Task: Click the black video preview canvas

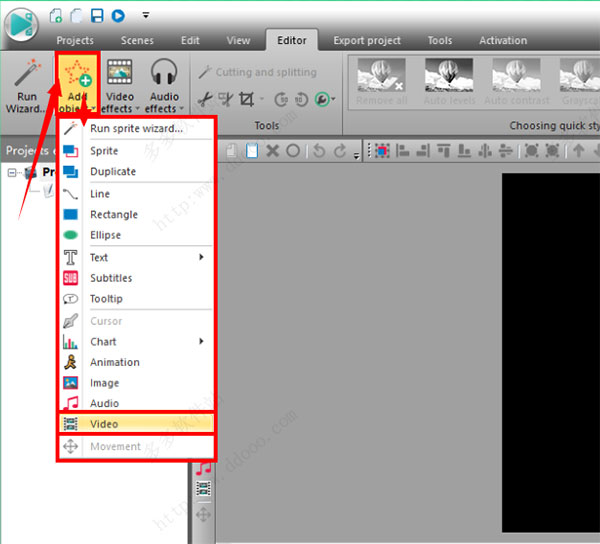Action: pos(551,352)
